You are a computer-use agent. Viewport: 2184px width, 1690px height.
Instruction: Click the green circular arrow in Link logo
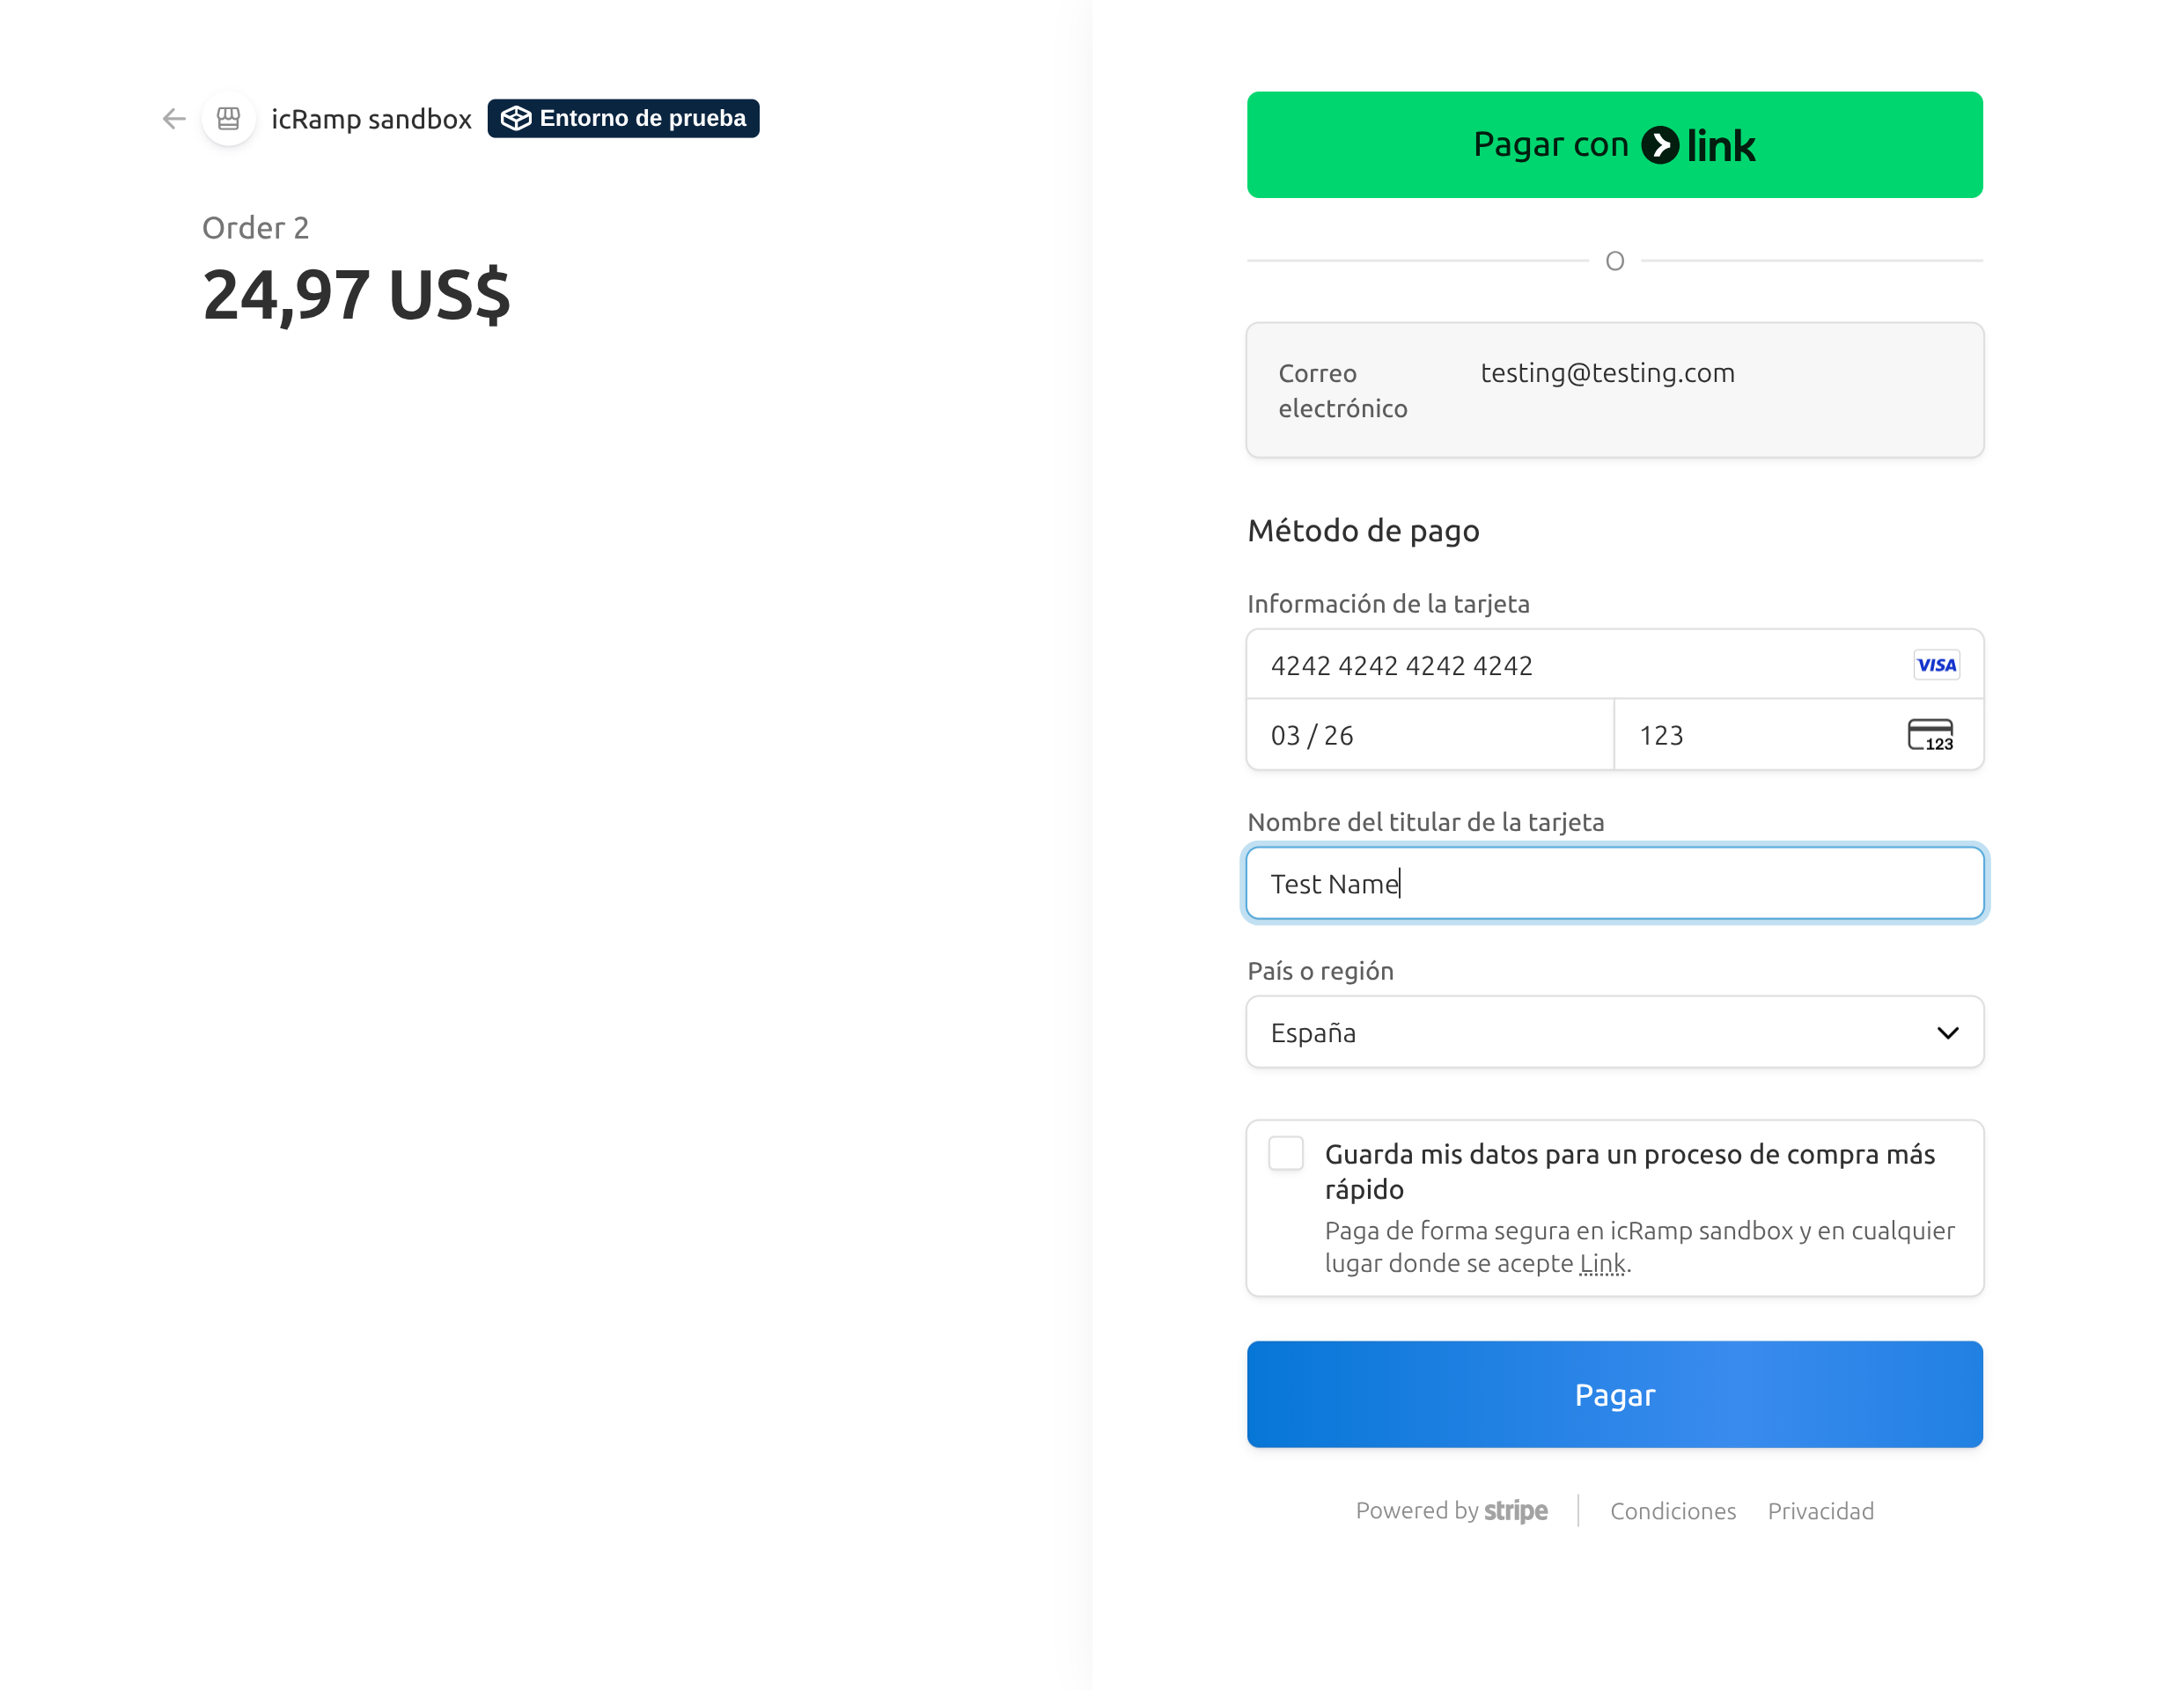click(1662, 145)
